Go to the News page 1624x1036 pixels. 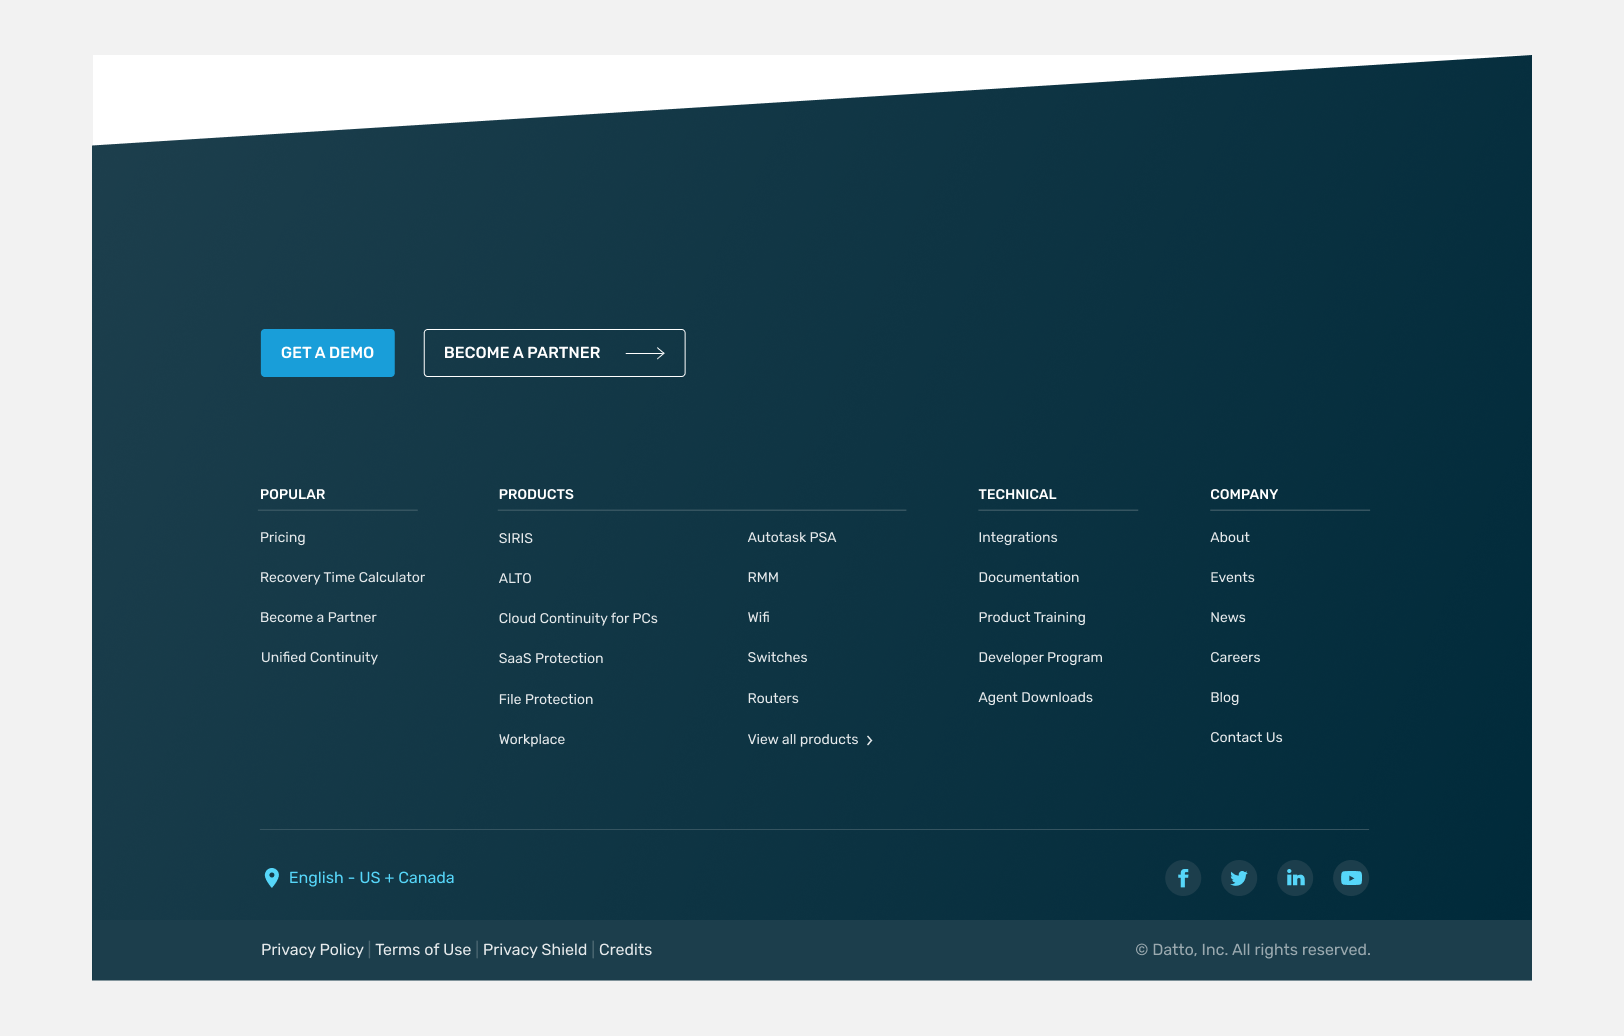[1228, 617]
